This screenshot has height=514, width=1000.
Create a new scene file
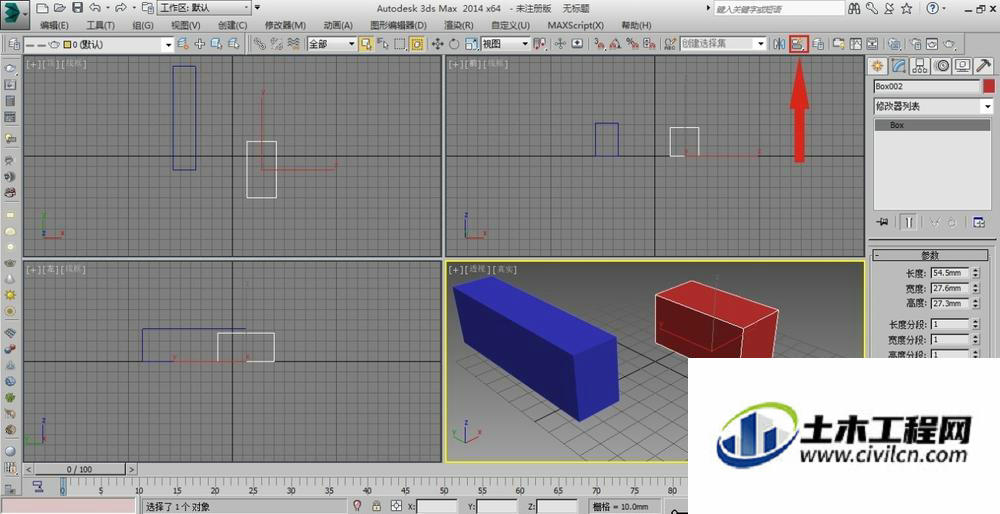coord(42,8)
